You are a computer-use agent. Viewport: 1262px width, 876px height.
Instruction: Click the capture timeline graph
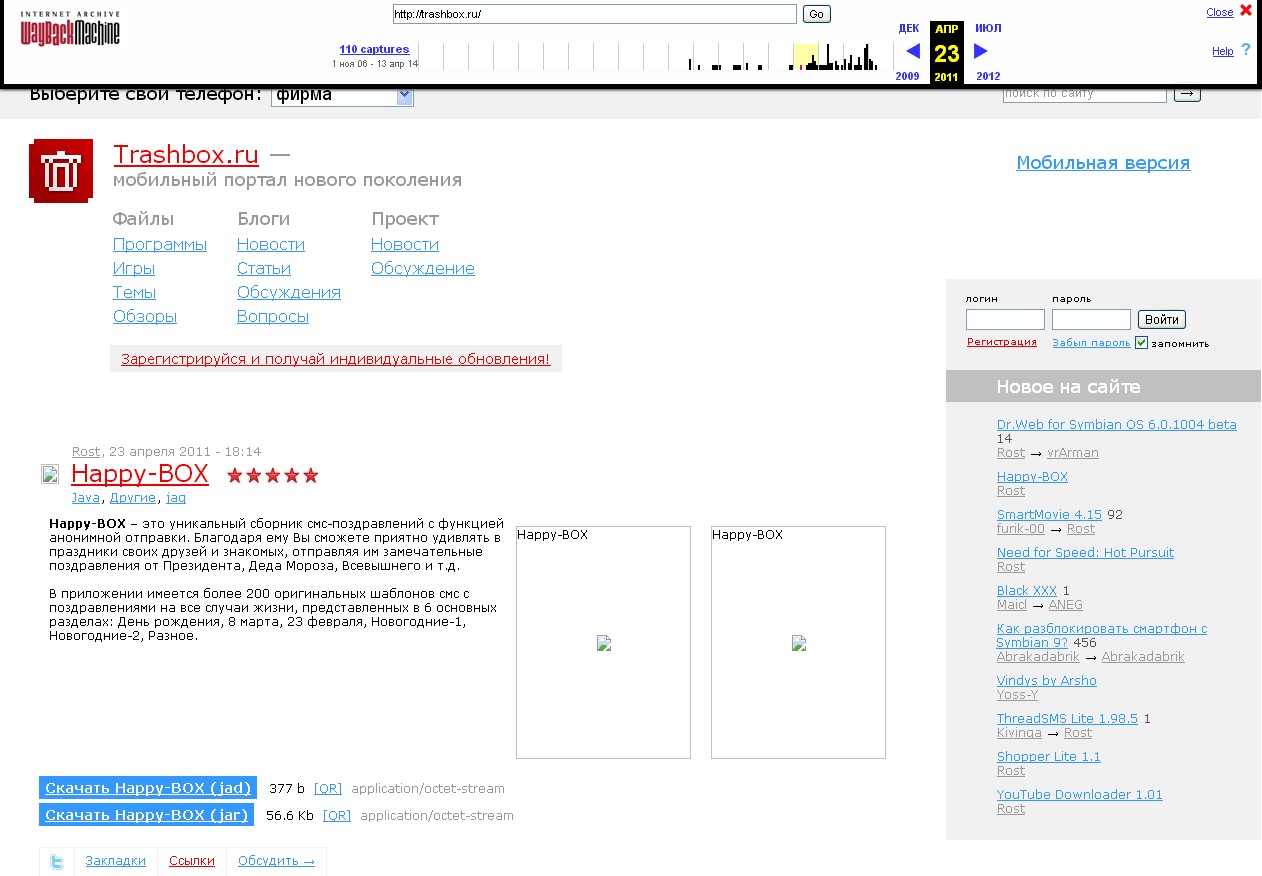tap(655, 57)
